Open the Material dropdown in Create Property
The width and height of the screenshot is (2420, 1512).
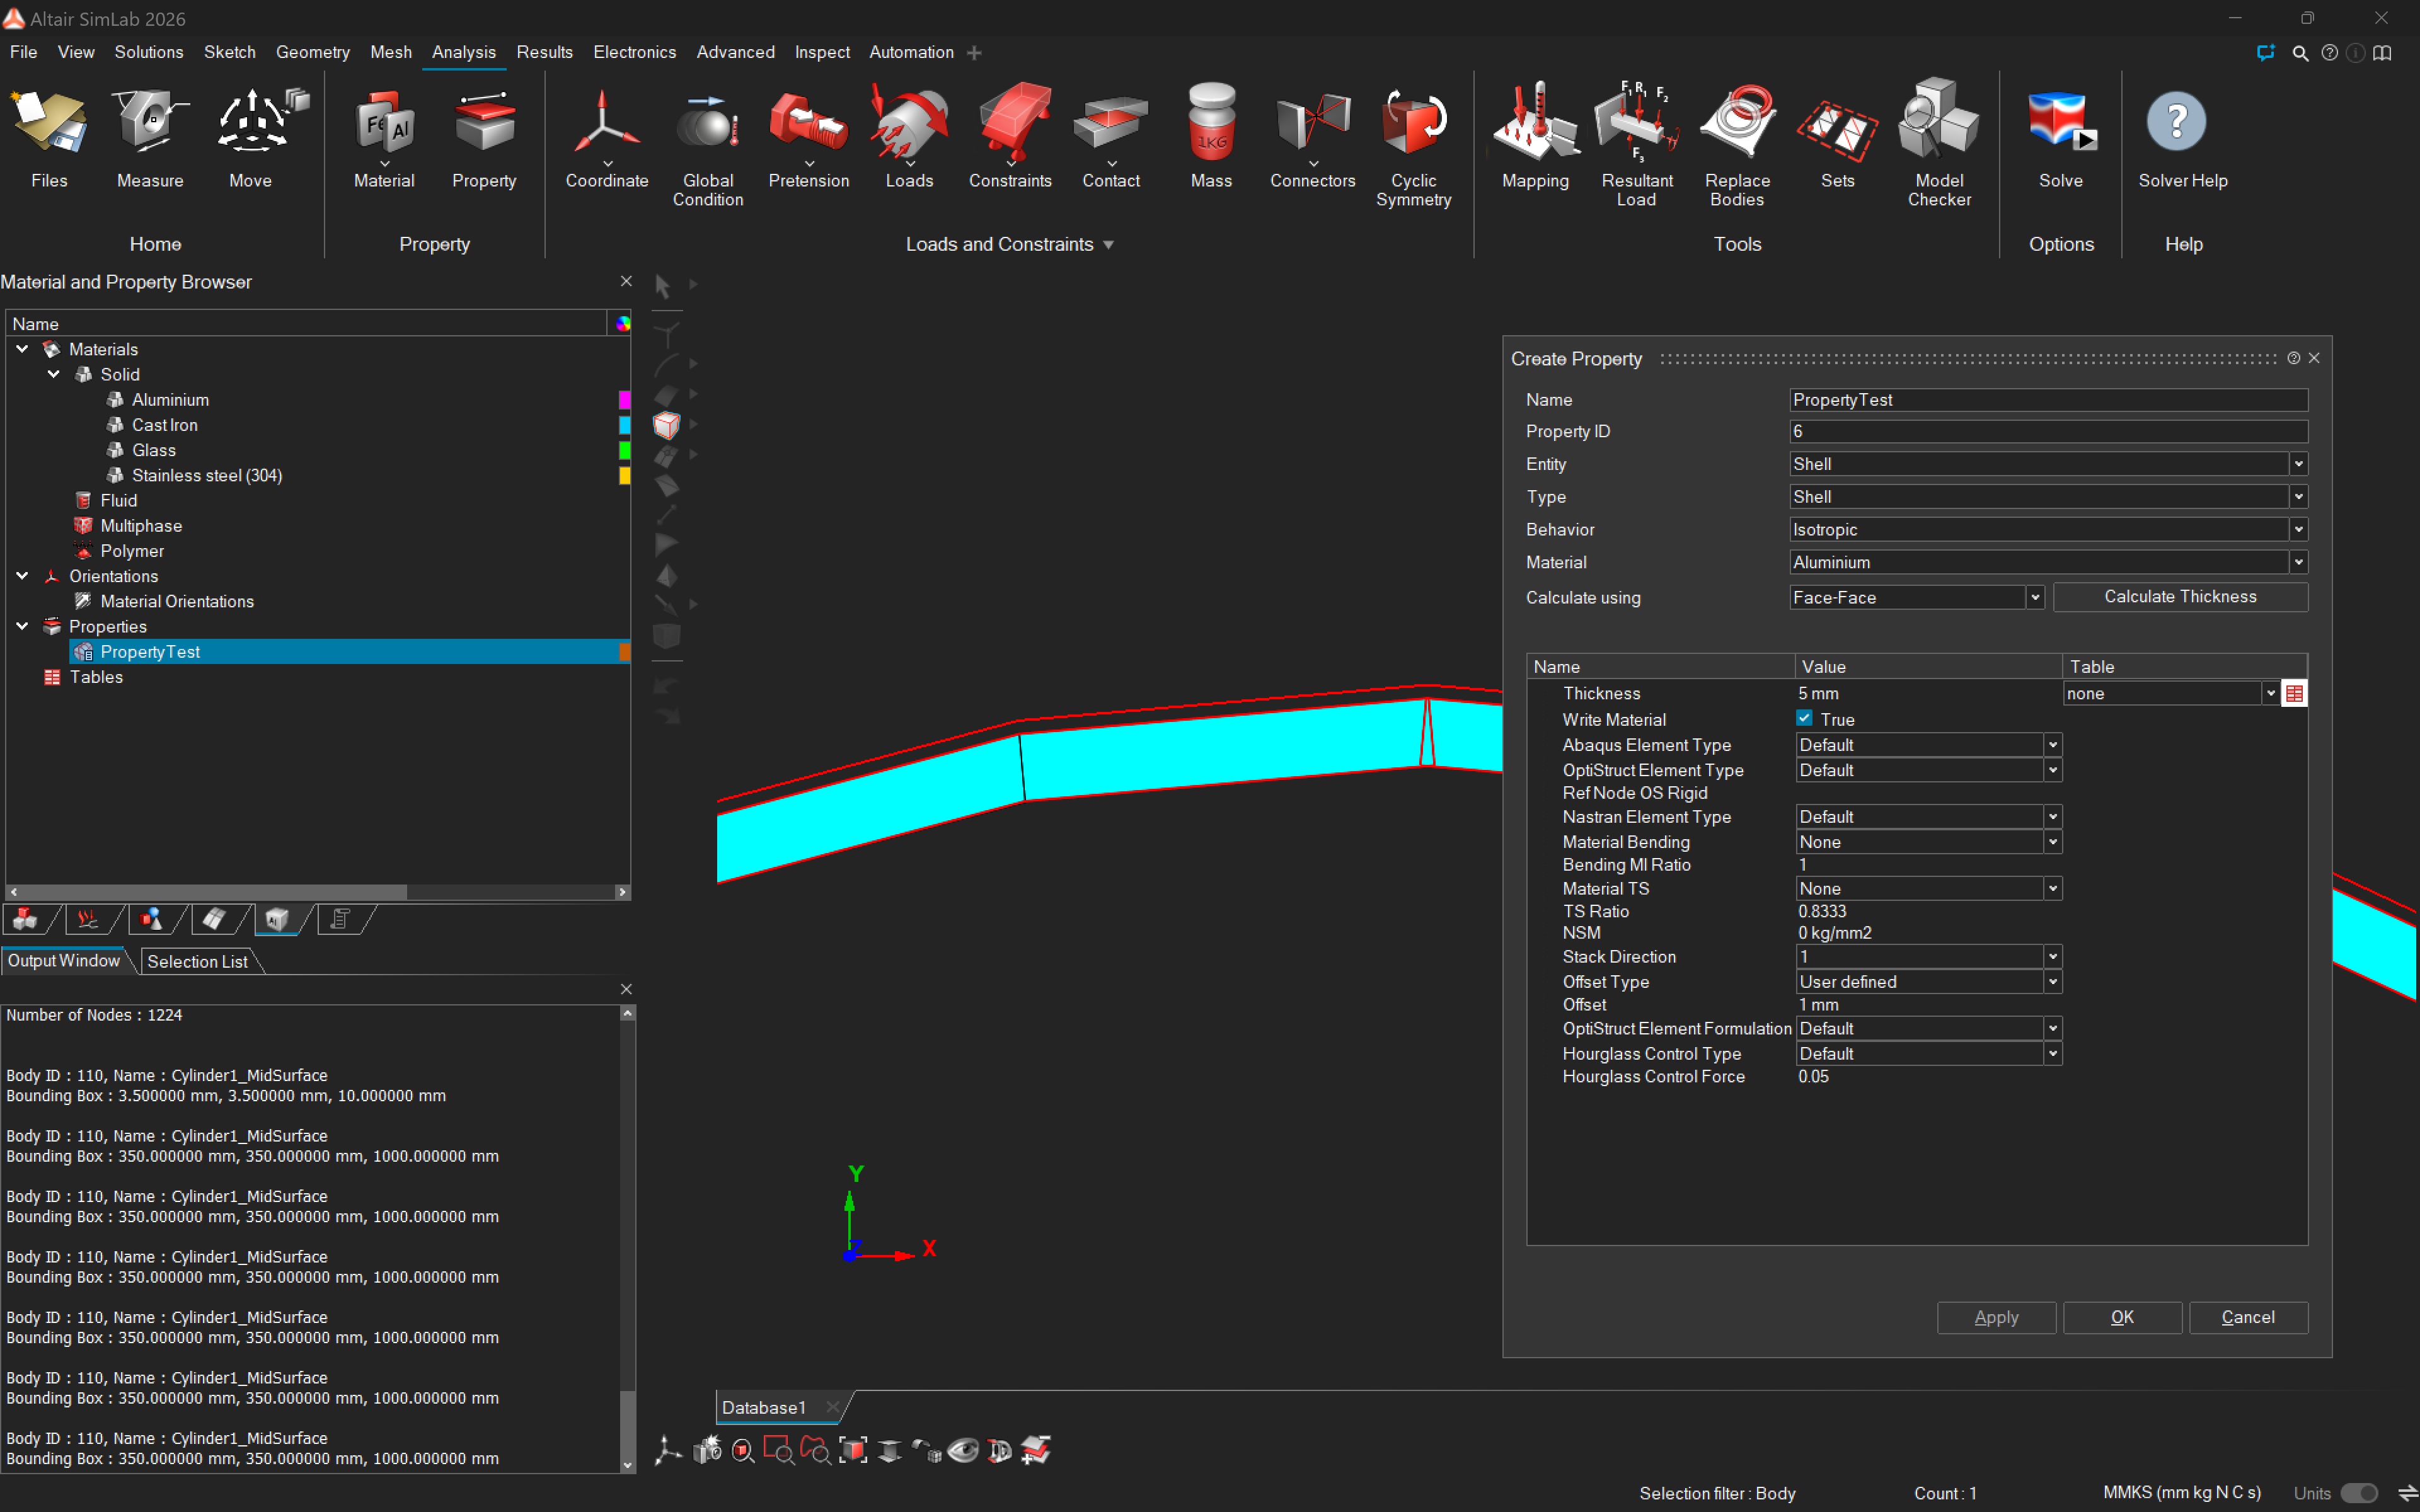click(2298, 563)
